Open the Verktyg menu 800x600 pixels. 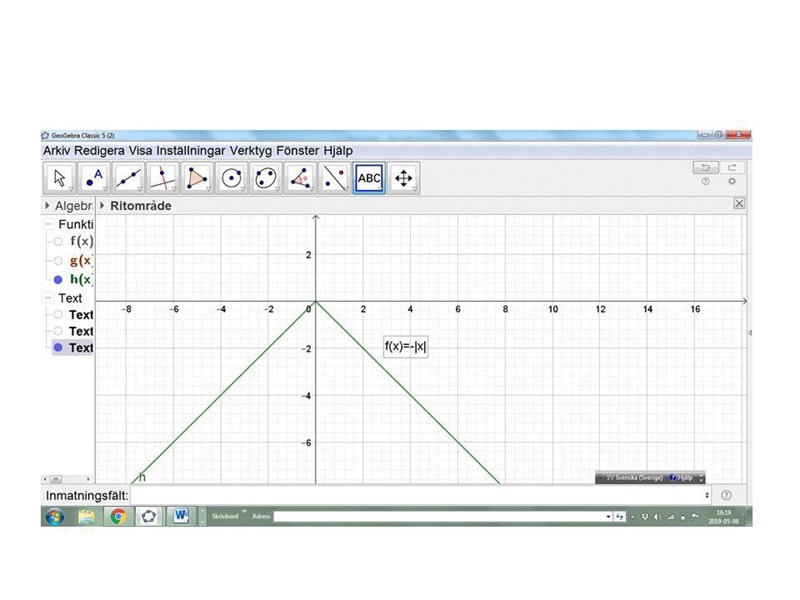click(x=249, y=150)
